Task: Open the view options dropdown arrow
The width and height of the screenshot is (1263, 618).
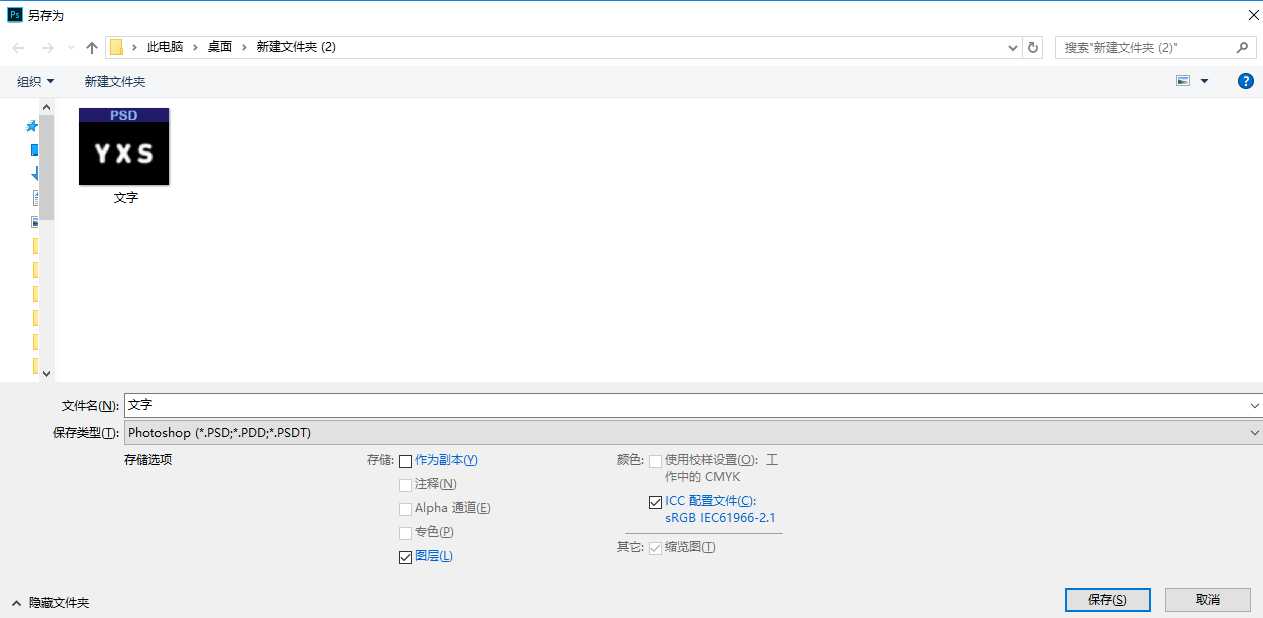Action: 1204,81
